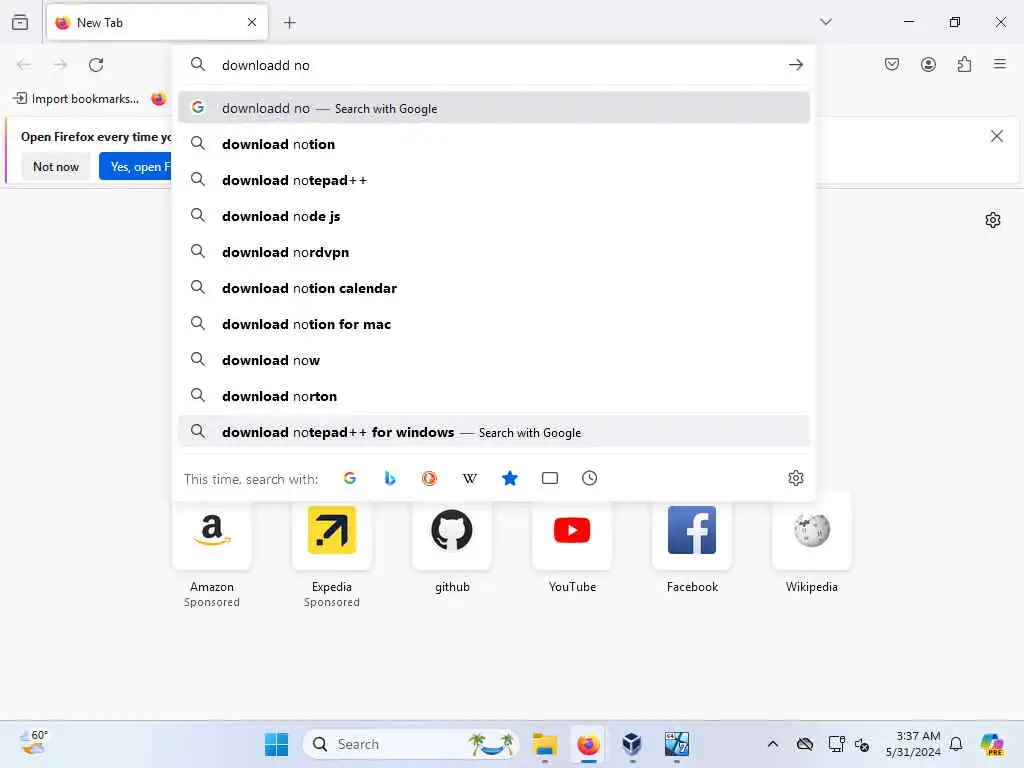The width and height of the screenshot is (1024, 768).
Task: Open Copilot preview icon in taskbar
Action: (x=992, y=744)
